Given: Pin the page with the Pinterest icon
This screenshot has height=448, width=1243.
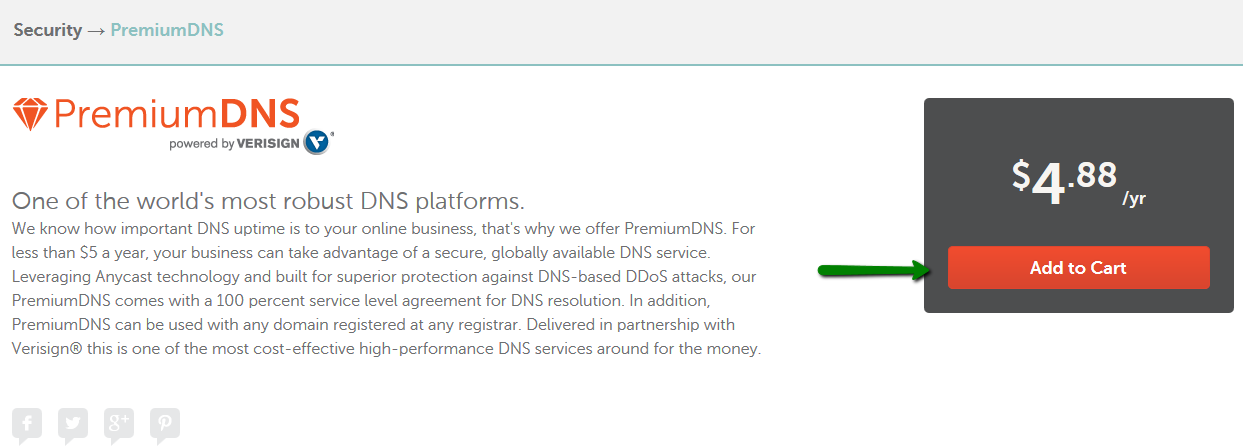Looking at the screenshot, I should [x=165, y=425].
